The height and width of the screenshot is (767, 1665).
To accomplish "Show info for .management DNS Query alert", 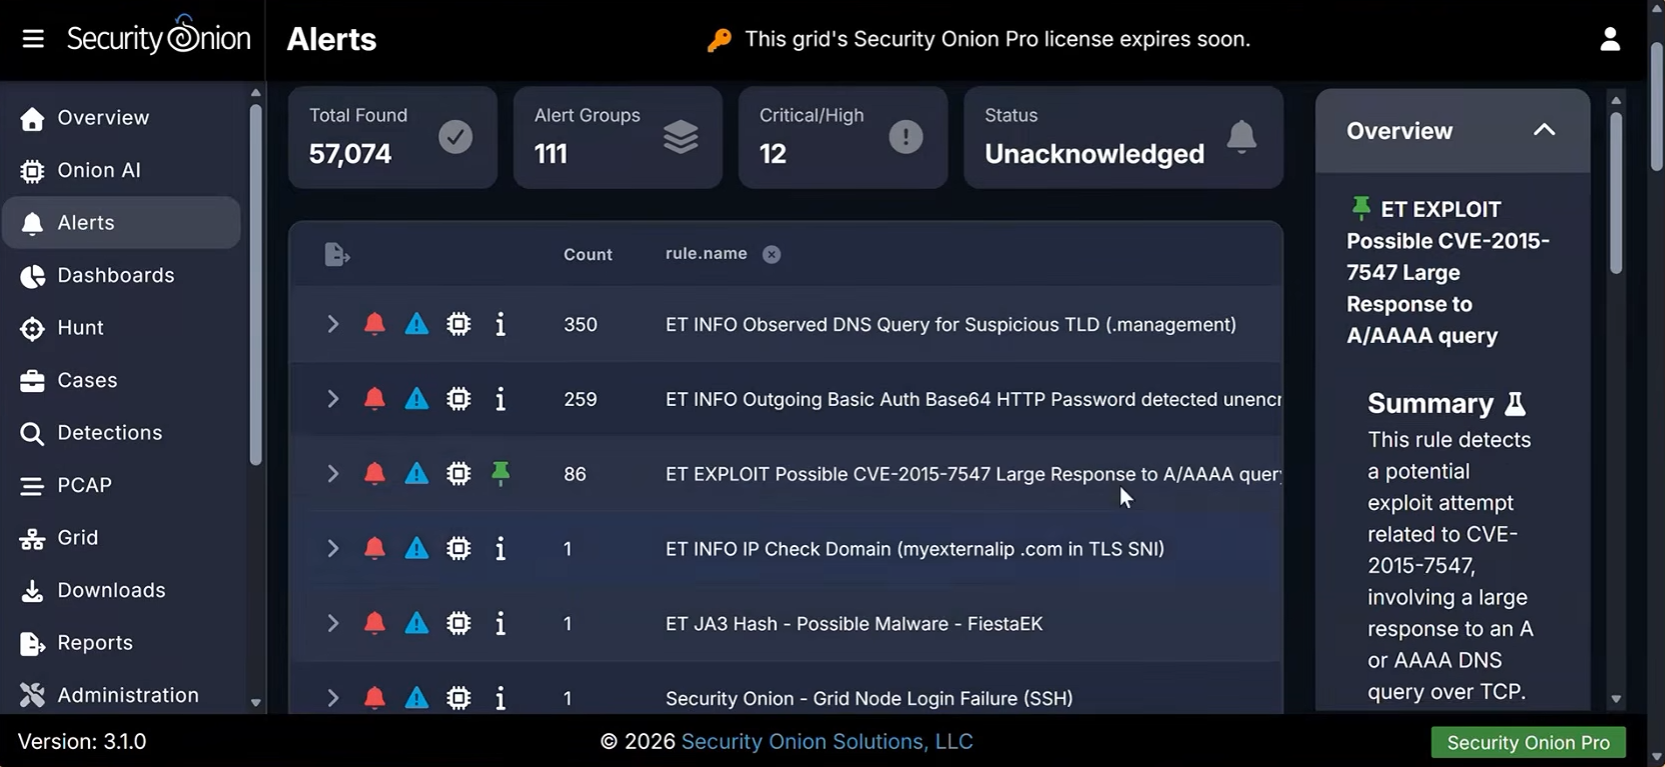I will (500, 324).
